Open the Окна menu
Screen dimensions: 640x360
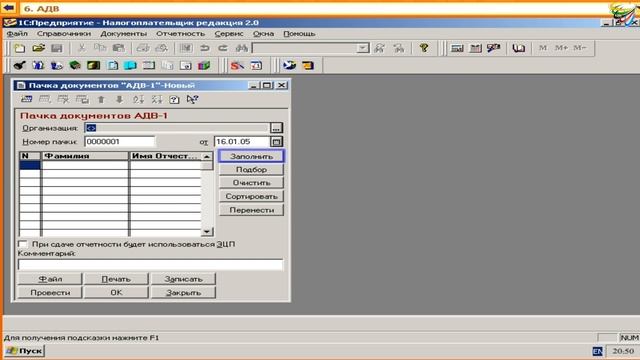(x=263, y=33)
